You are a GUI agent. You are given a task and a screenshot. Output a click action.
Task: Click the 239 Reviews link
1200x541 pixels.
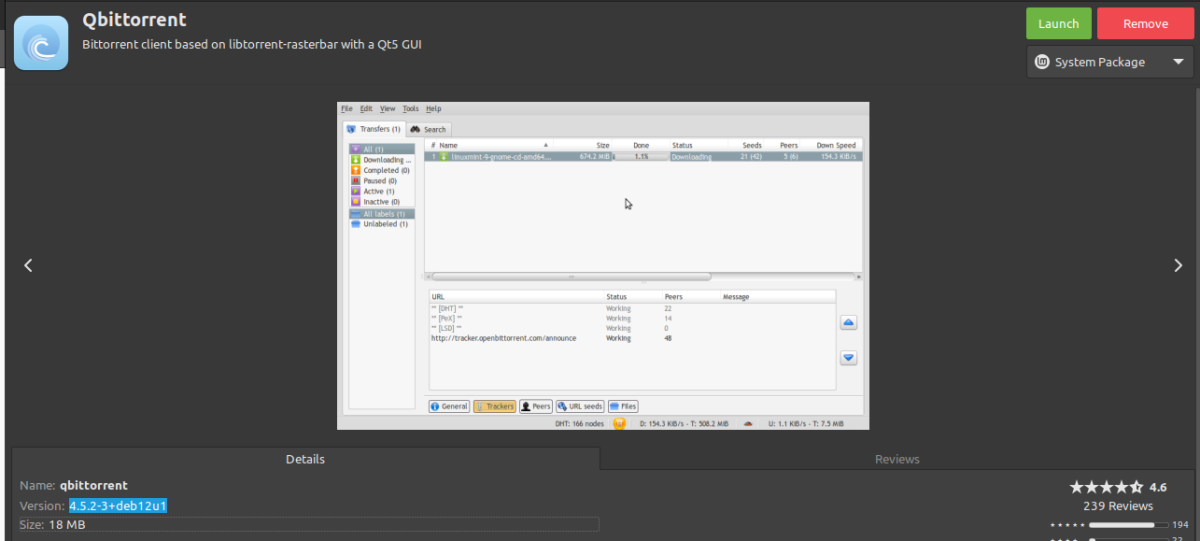click(x=1118, y=506)
